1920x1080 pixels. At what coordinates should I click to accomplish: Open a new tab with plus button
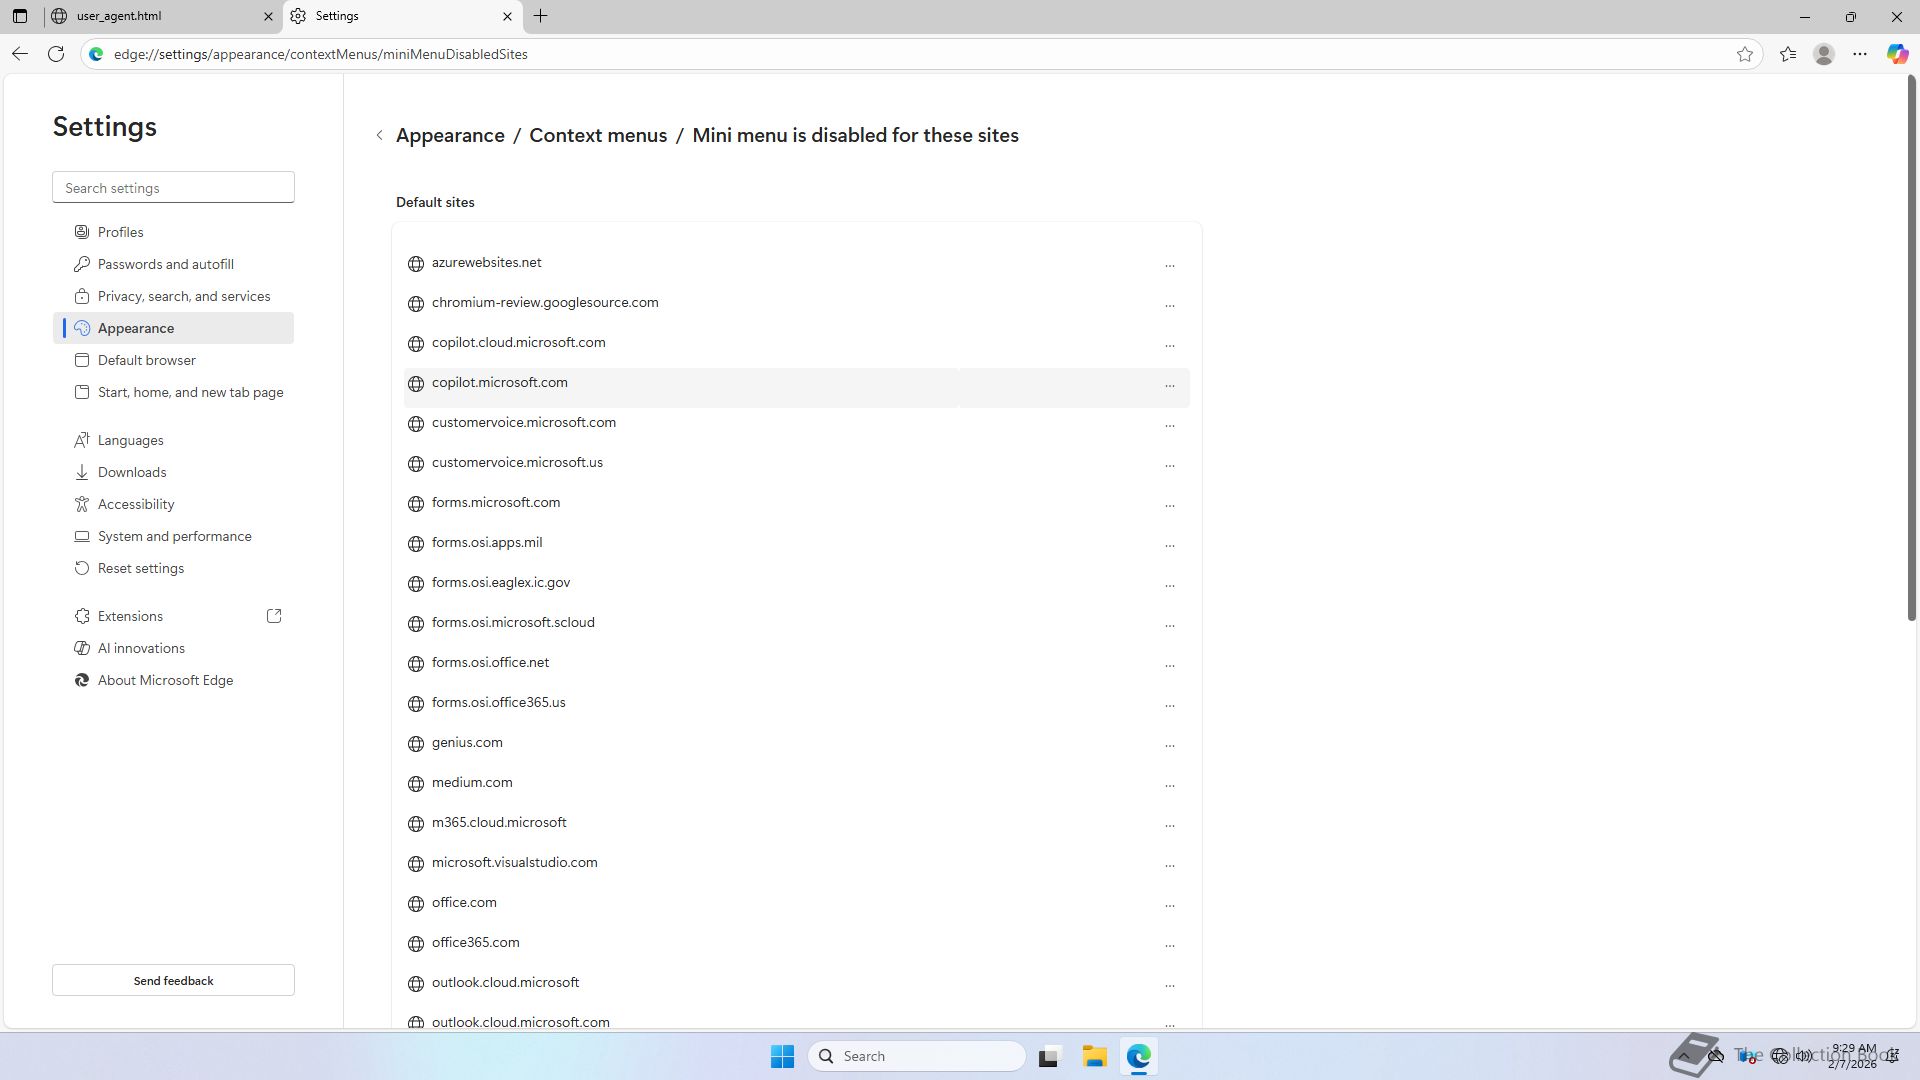point(540,16)
